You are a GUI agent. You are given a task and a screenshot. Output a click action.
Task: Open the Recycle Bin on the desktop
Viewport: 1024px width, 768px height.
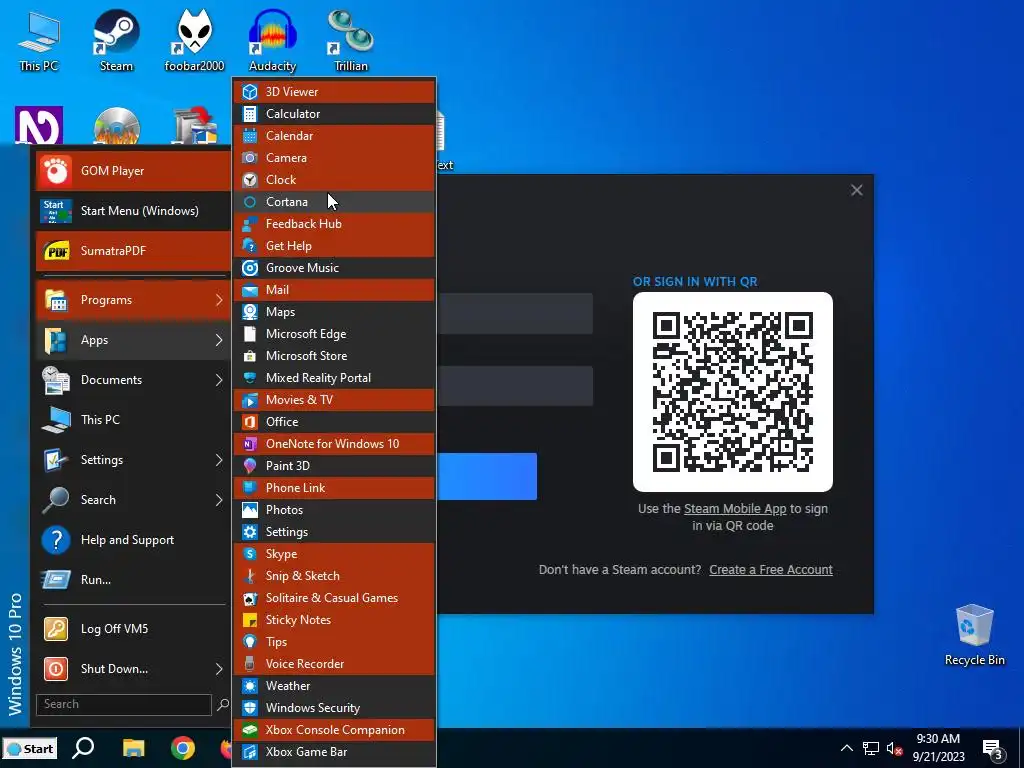(974, 633)
